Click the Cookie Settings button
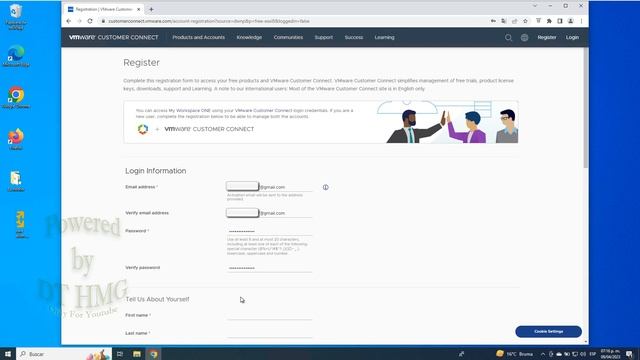The height and width of the screenshot is (360, 640). click(548, 331)
